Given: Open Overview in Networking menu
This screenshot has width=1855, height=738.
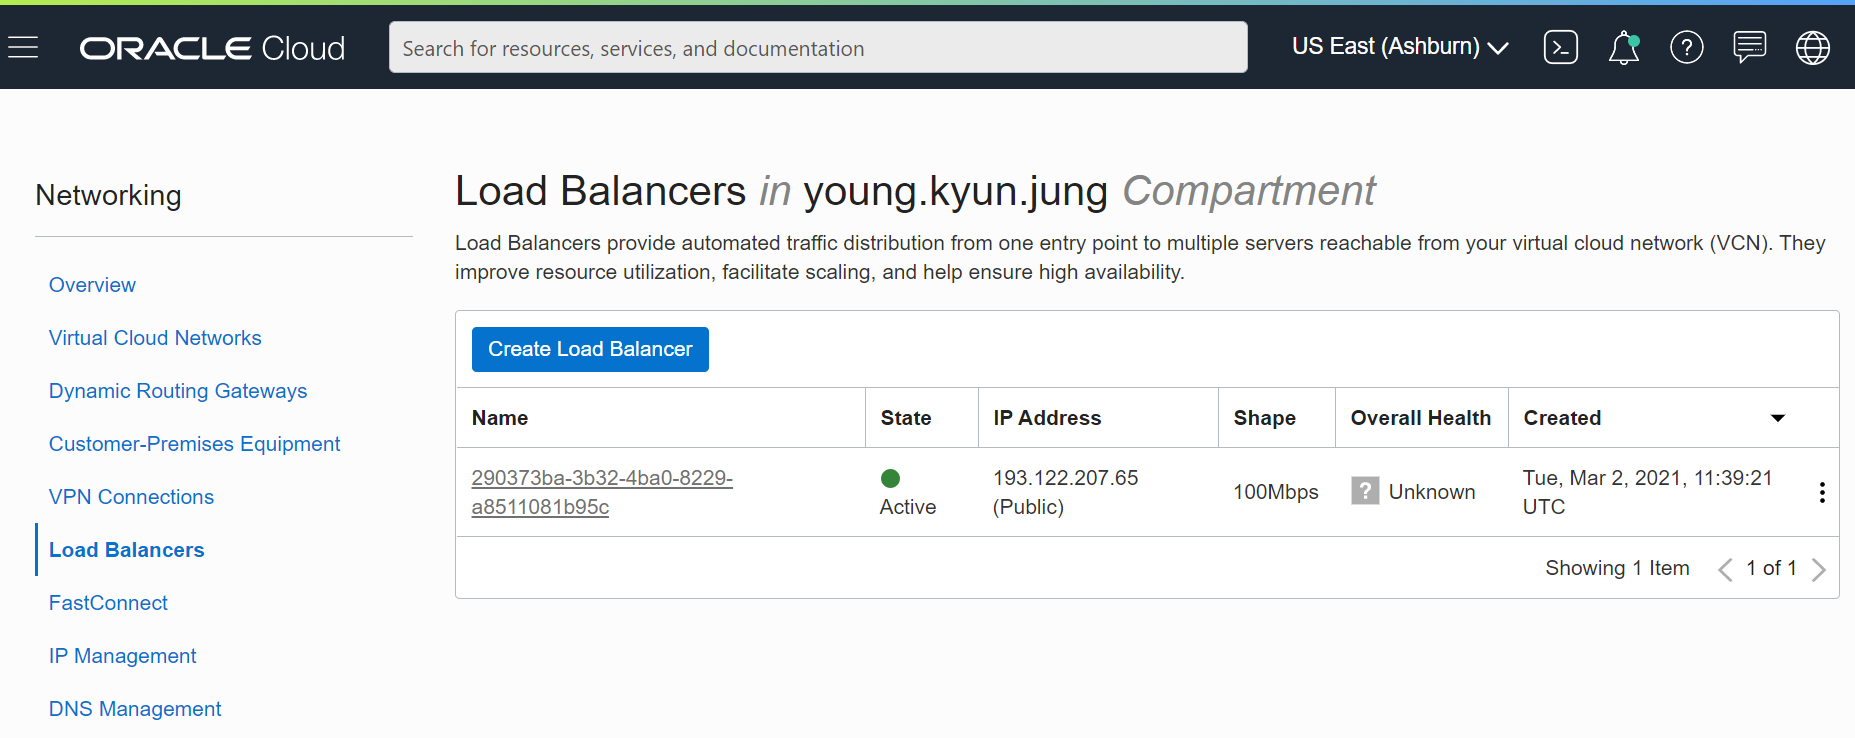Looking at the screenshot, I should click(x=92, y=285).
